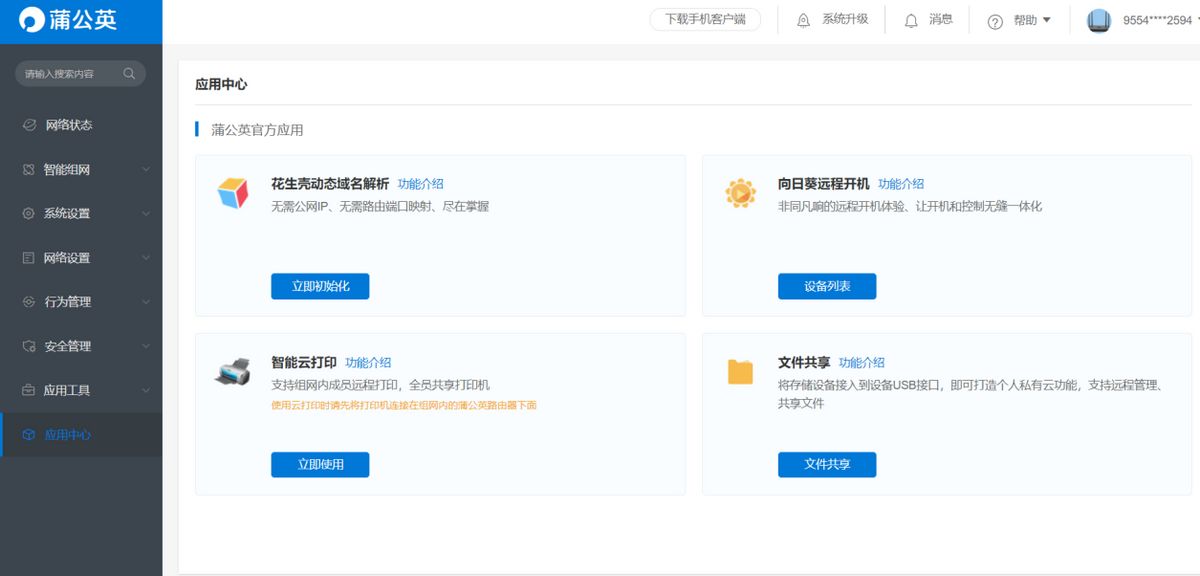Click the 行为管理 sidebar icon
Image resolution: width=1200 pixels, height=576 pixels.
tap(29, 302)
